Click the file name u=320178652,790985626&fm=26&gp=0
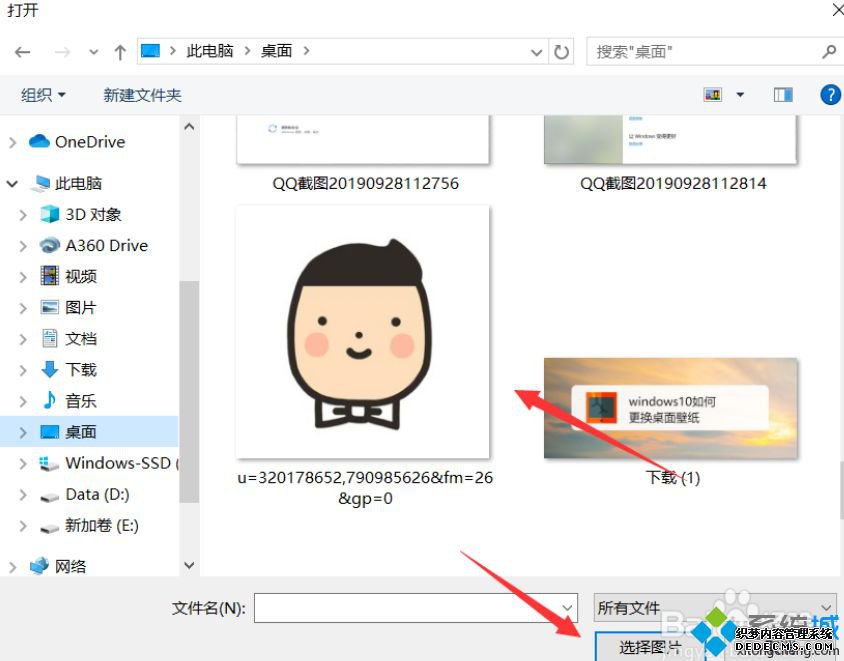The height and width of the screenshot is (661, 844). point(365,488)
